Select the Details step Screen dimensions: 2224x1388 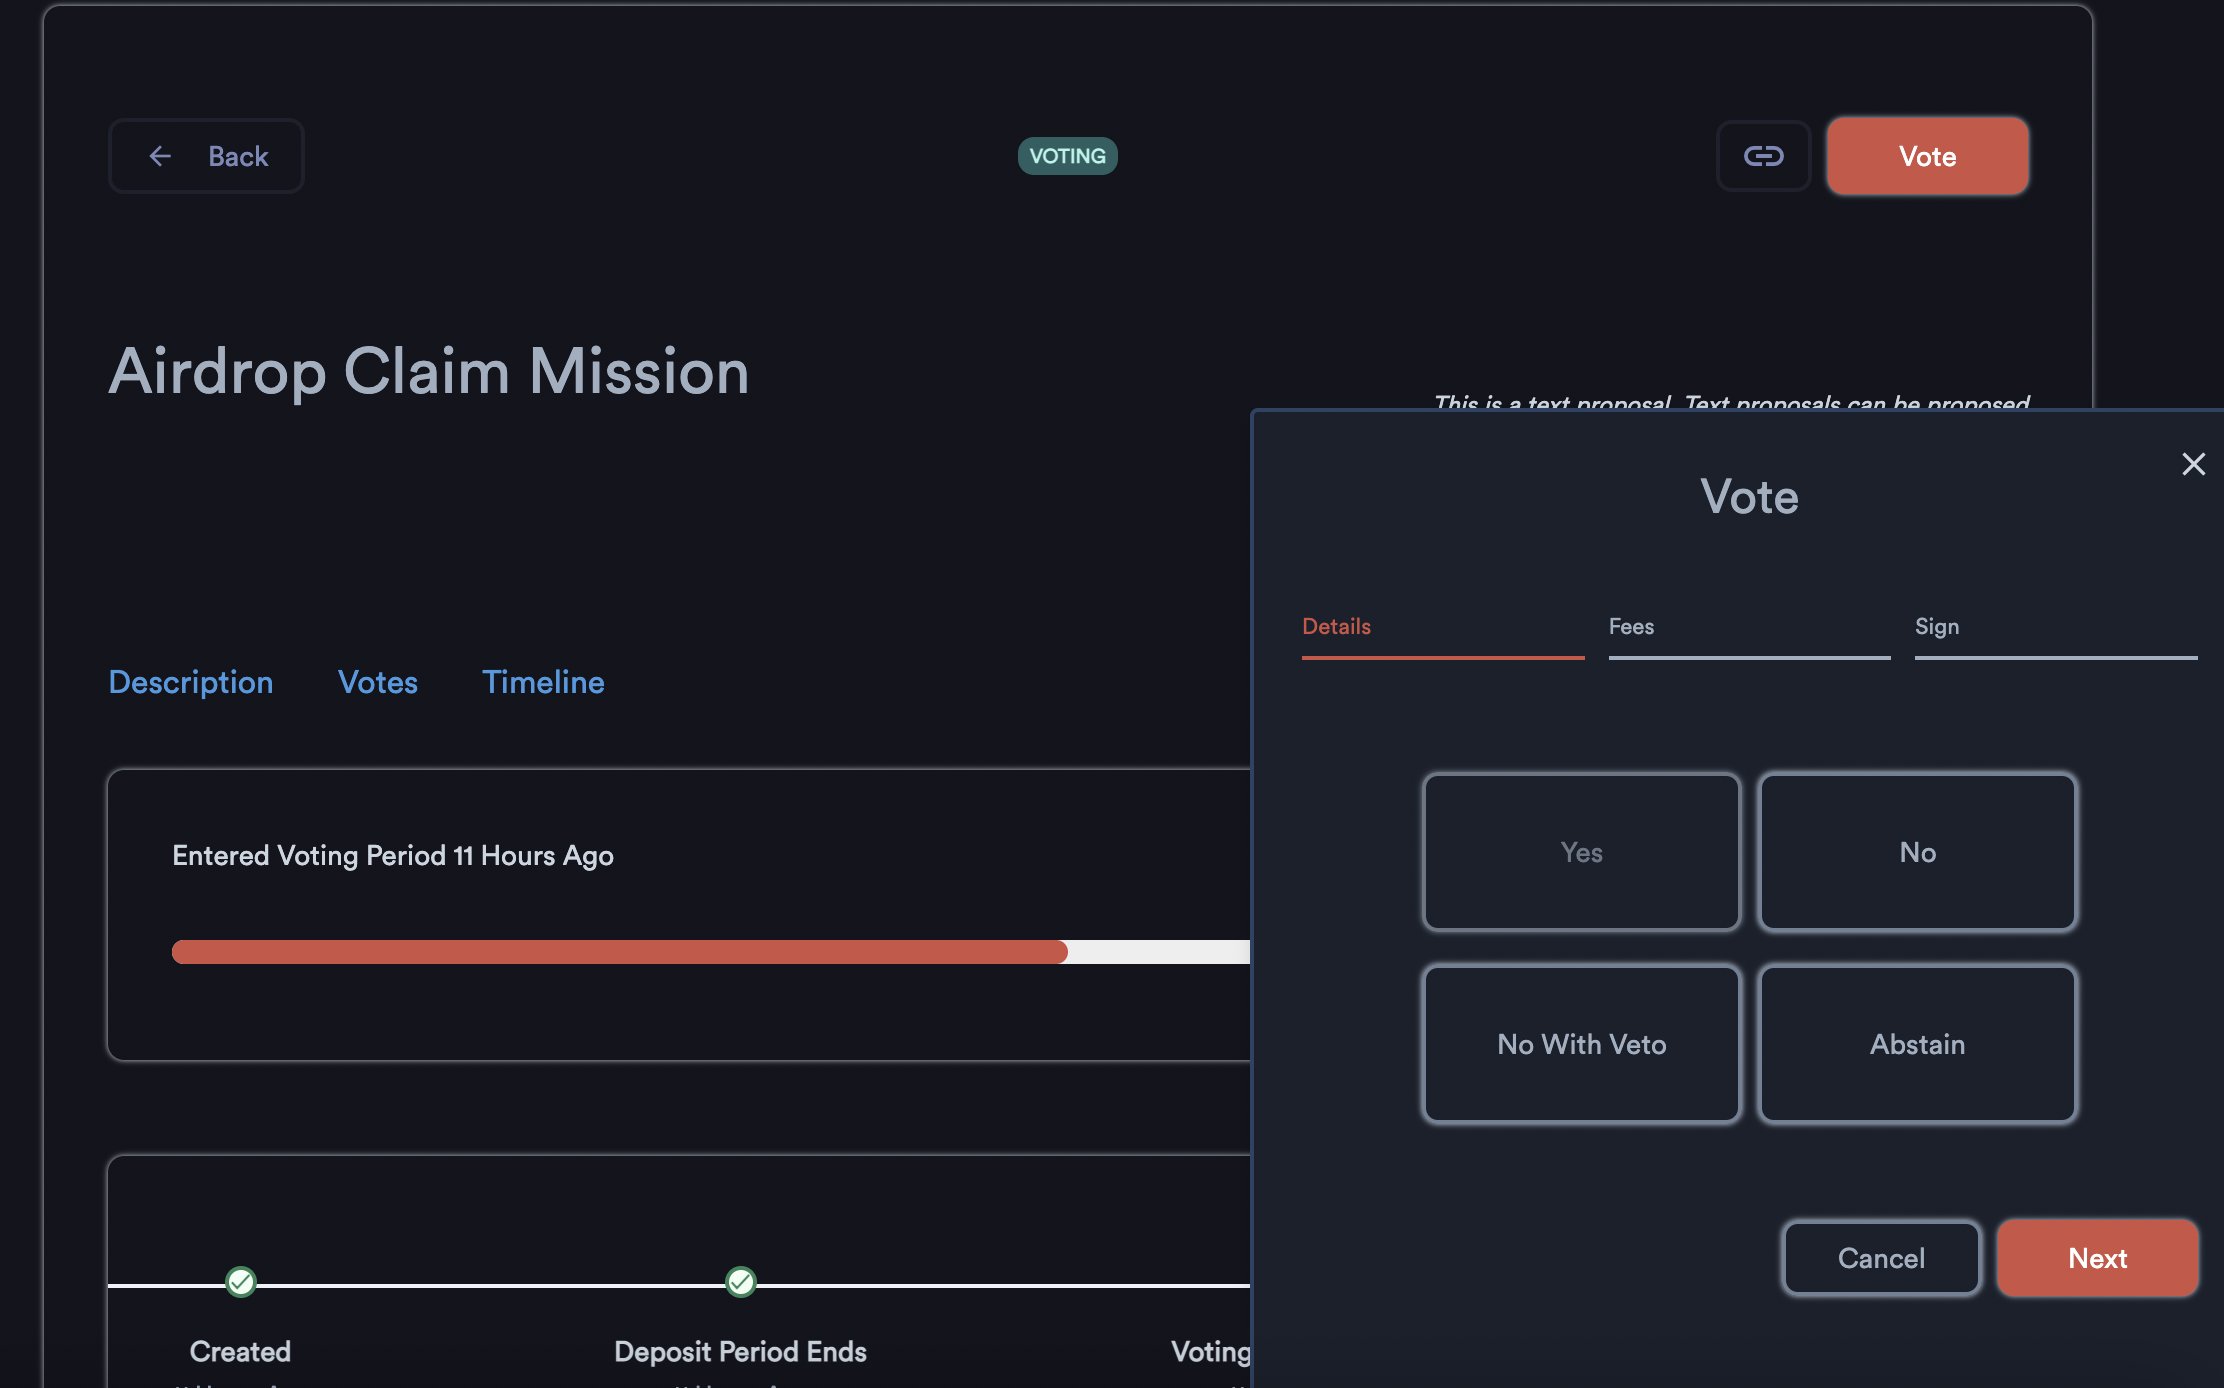pos(1336,627)
